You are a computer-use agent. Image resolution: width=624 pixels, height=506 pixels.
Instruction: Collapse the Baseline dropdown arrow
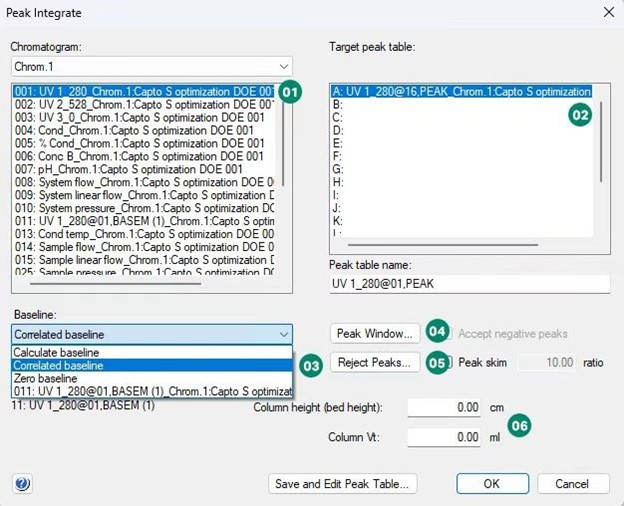pos(282,334)
